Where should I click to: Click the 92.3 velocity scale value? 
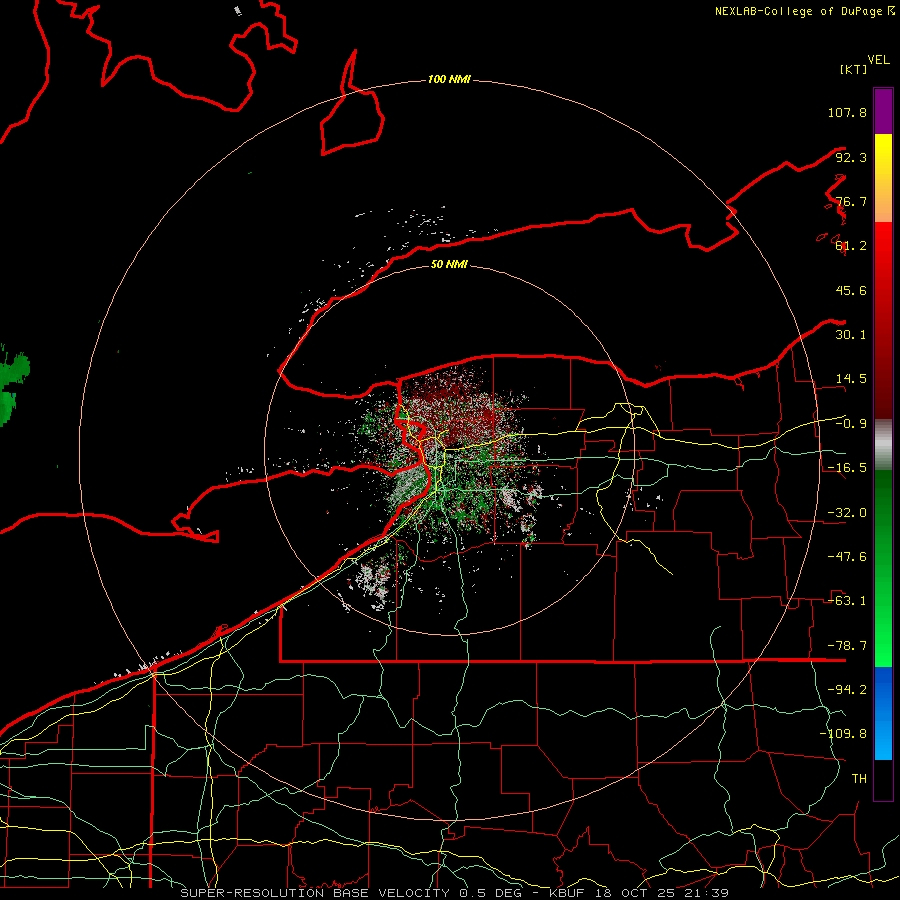(851, 157)
